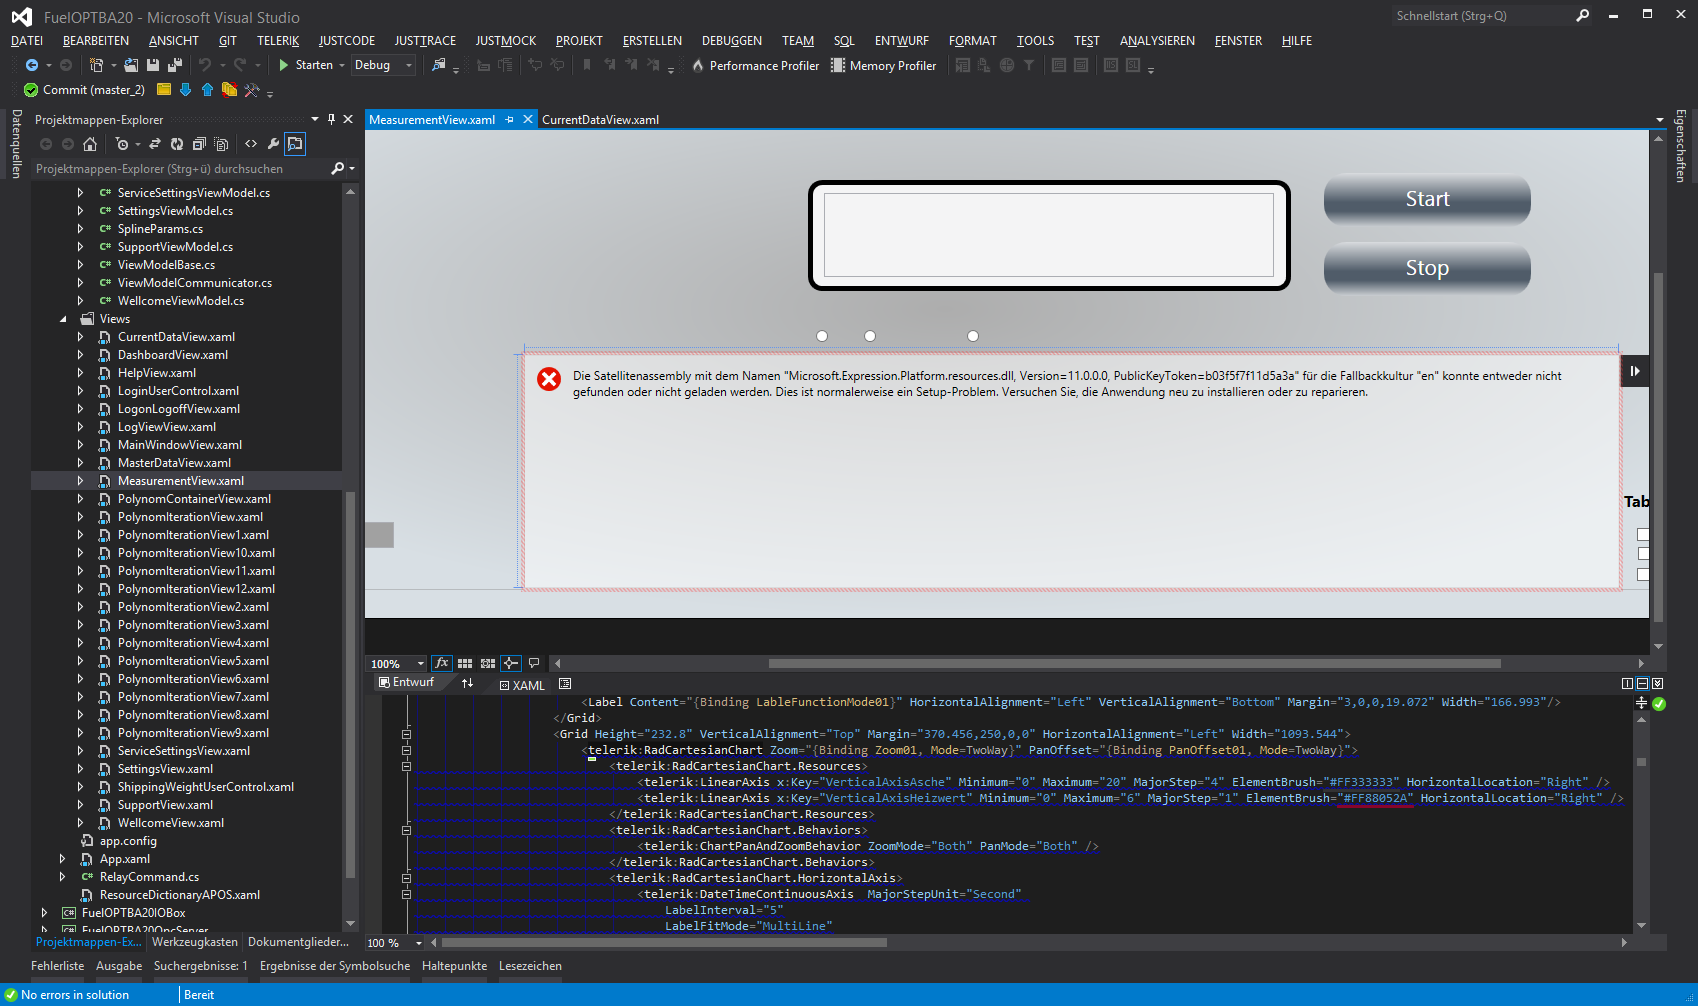The image size is (1698, 1006).
Task: Collapse the Views folder
Action: click(63, 319)
